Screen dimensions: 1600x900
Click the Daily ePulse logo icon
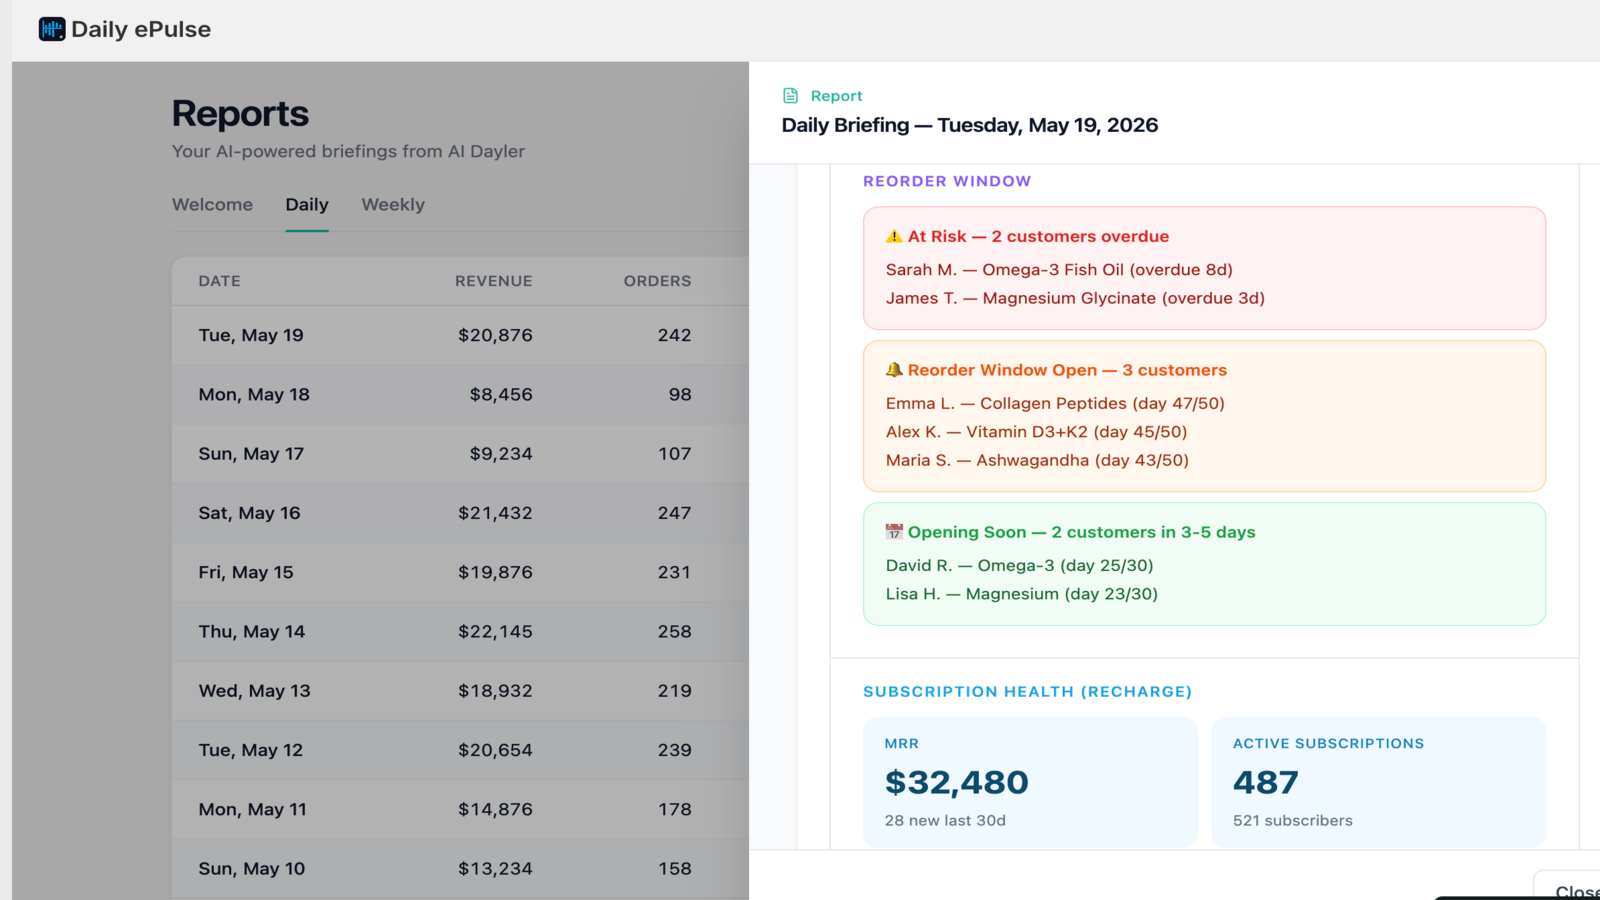(52, 29)
